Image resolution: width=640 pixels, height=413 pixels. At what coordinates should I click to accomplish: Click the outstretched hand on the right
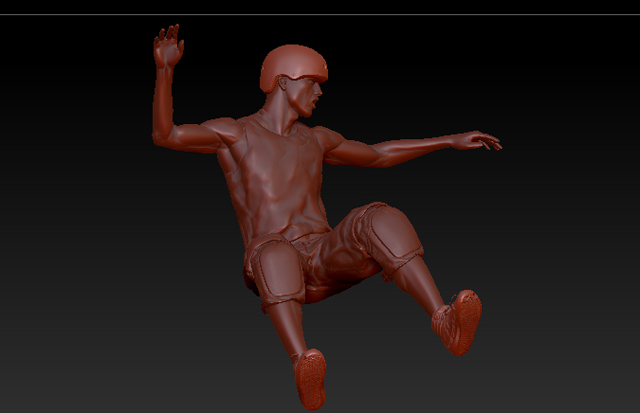475,140
